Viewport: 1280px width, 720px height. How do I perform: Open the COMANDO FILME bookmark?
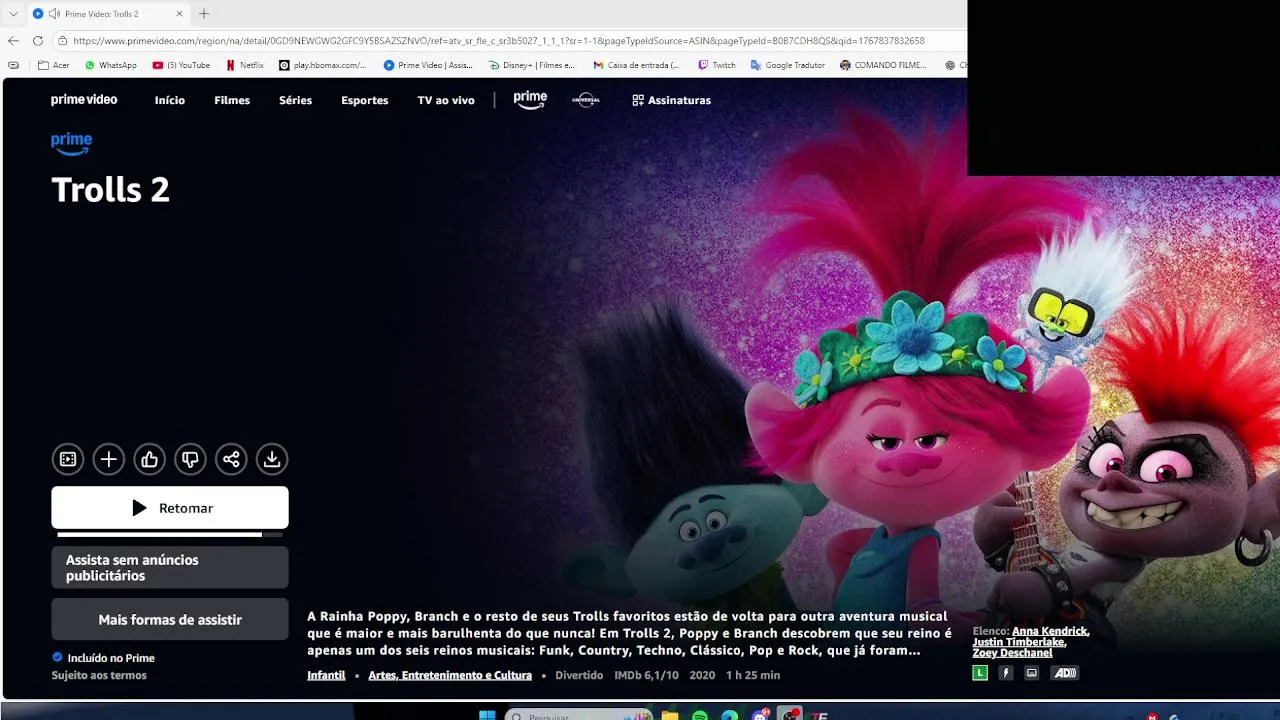click(883, 65)
